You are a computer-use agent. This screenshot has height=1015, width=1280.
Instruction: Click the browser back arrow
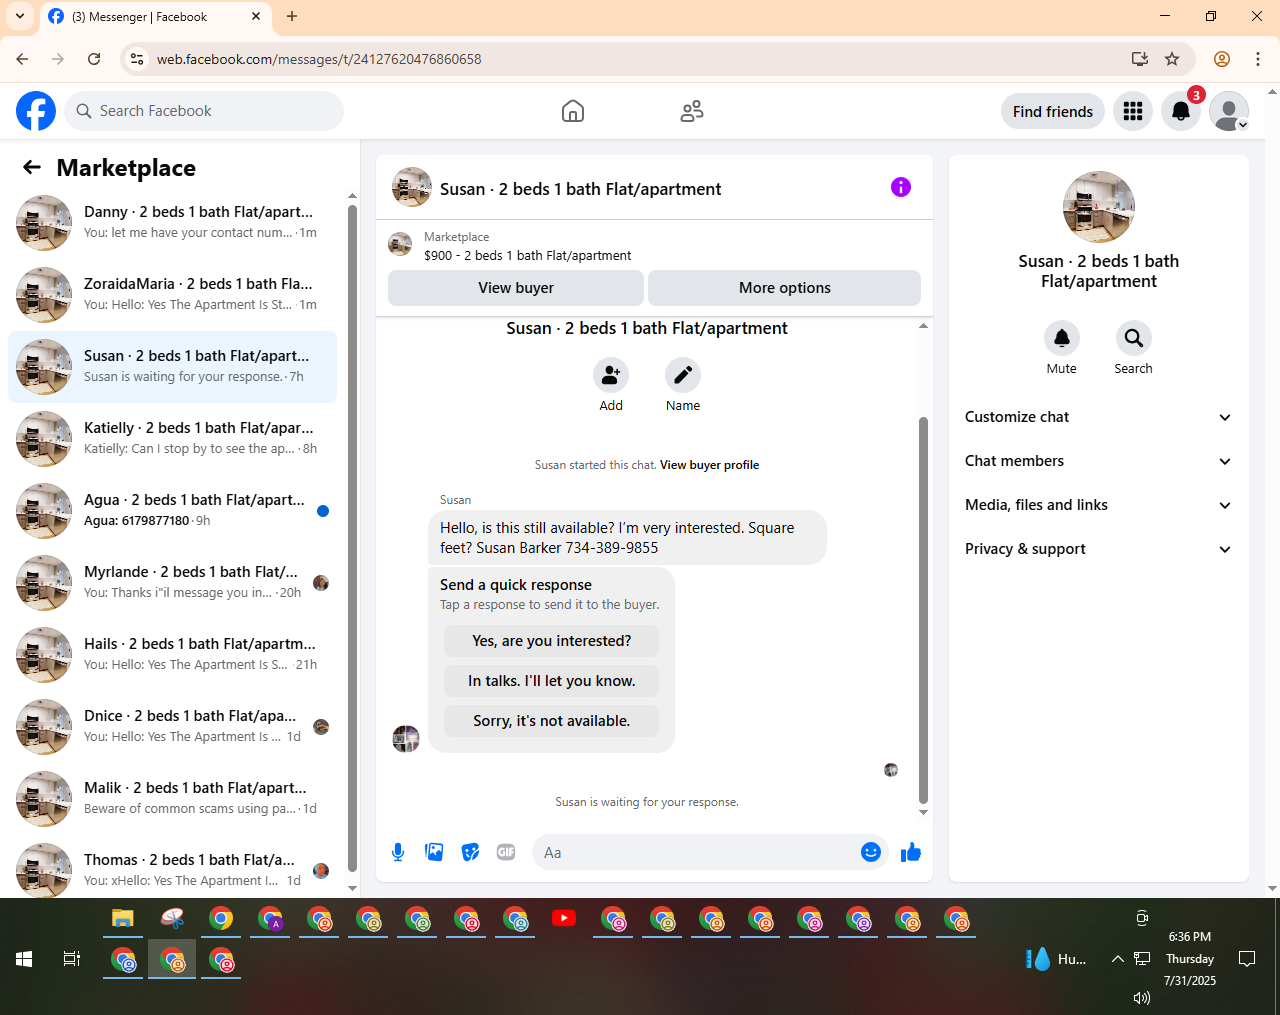pos(22,59)
